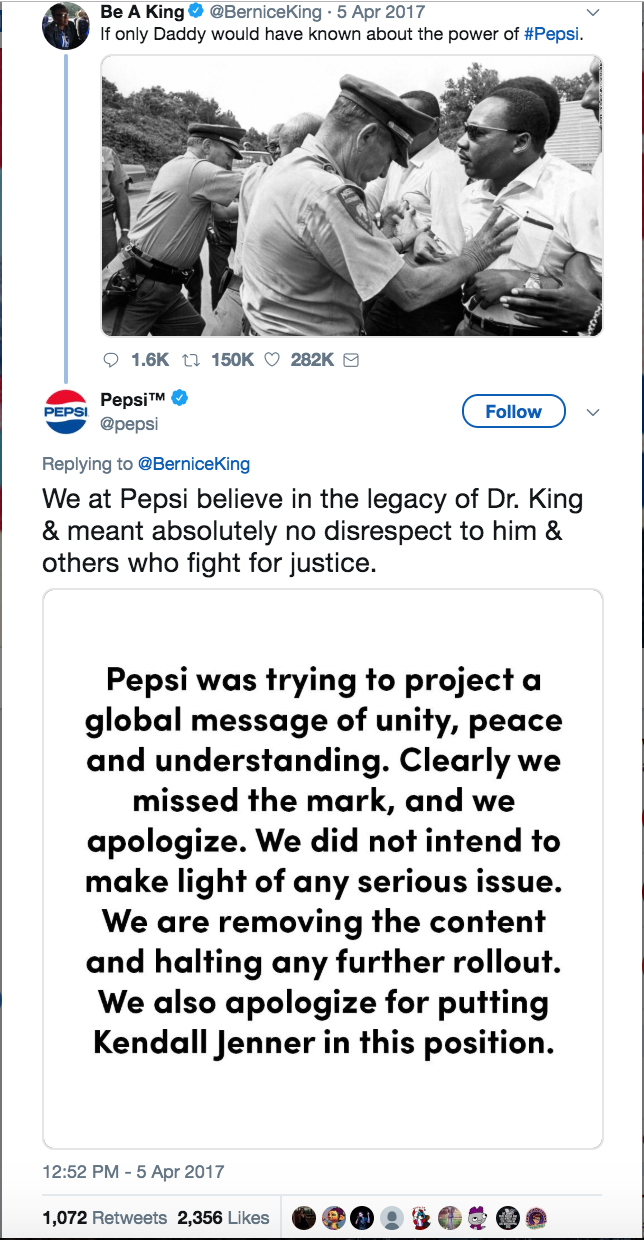Click Be A King's verified badge

tap(197, 12)
